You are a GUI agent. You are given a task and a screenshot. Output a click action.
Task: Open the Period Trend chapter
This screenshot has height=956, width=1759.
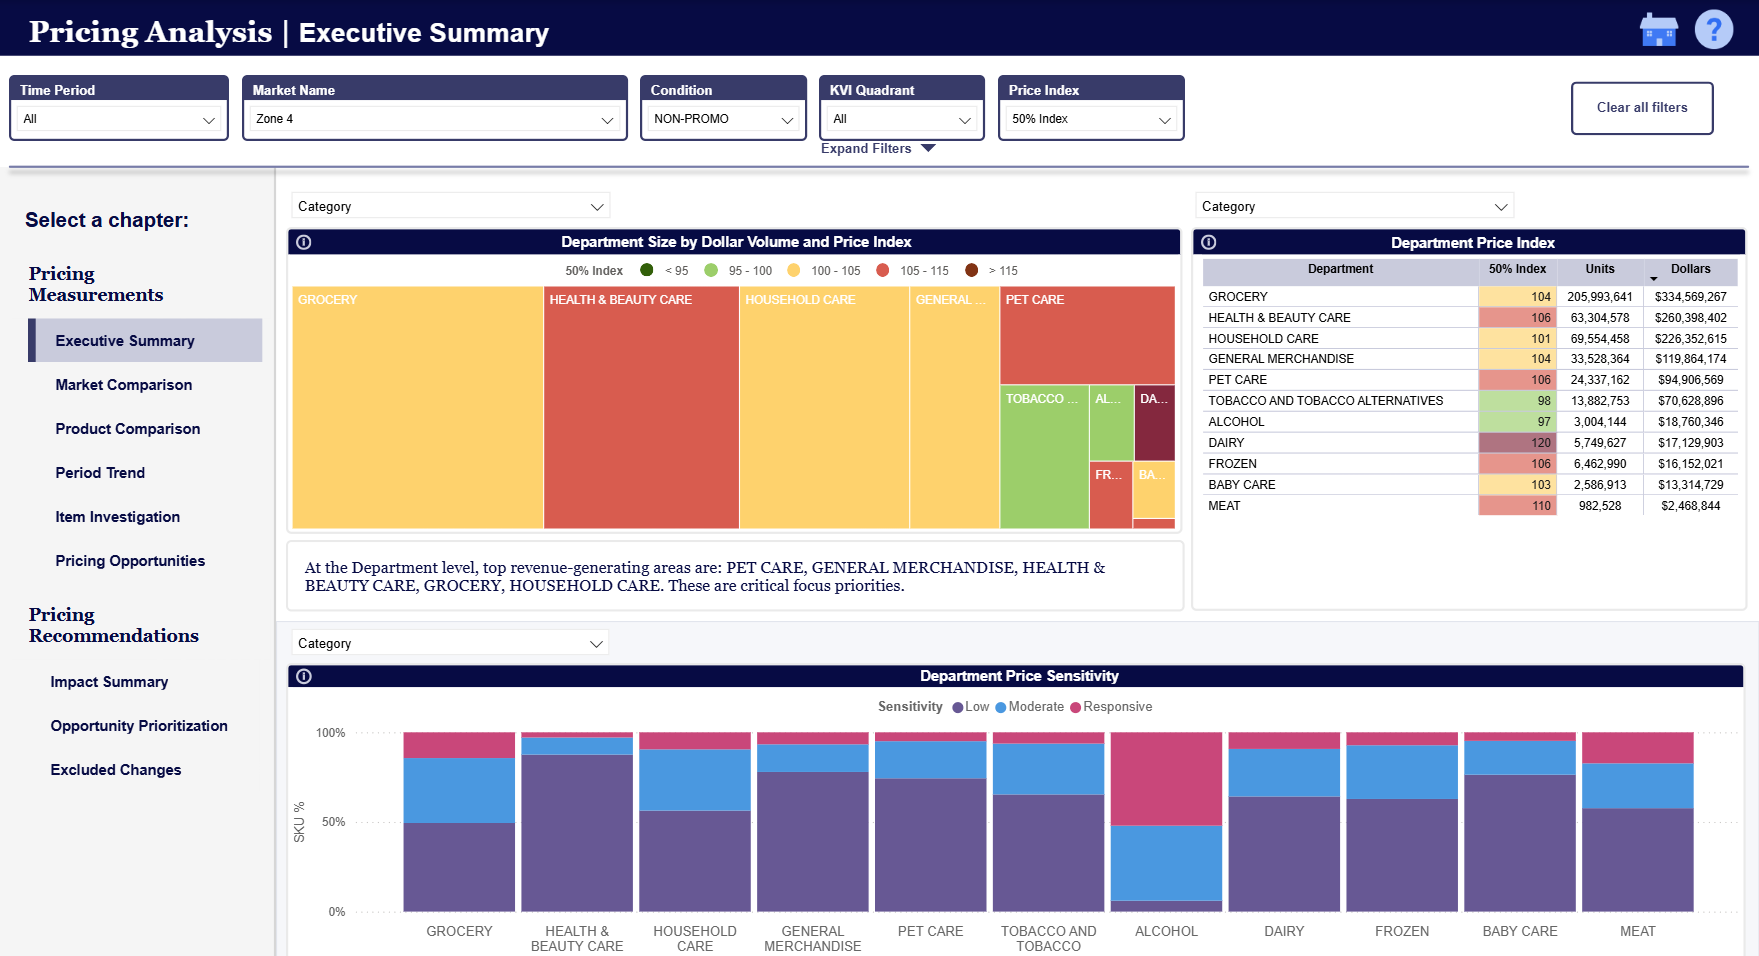(x=100, y=473)
